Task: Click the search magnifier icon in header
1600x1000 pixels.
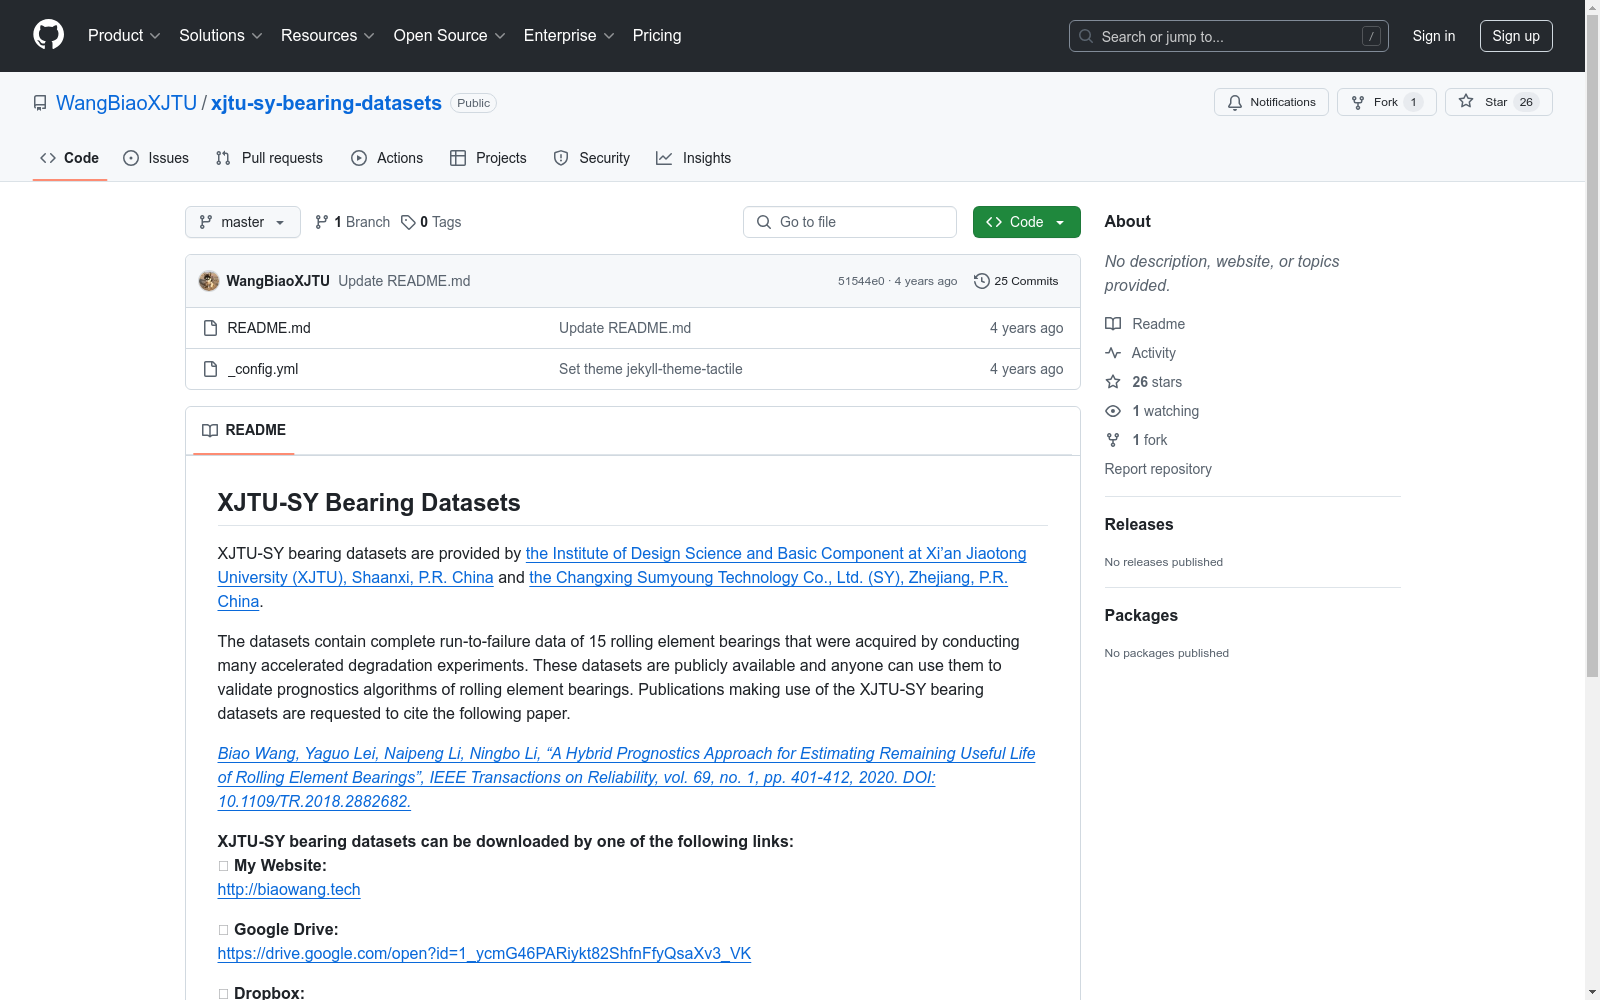Action: tap(1086, 36)
